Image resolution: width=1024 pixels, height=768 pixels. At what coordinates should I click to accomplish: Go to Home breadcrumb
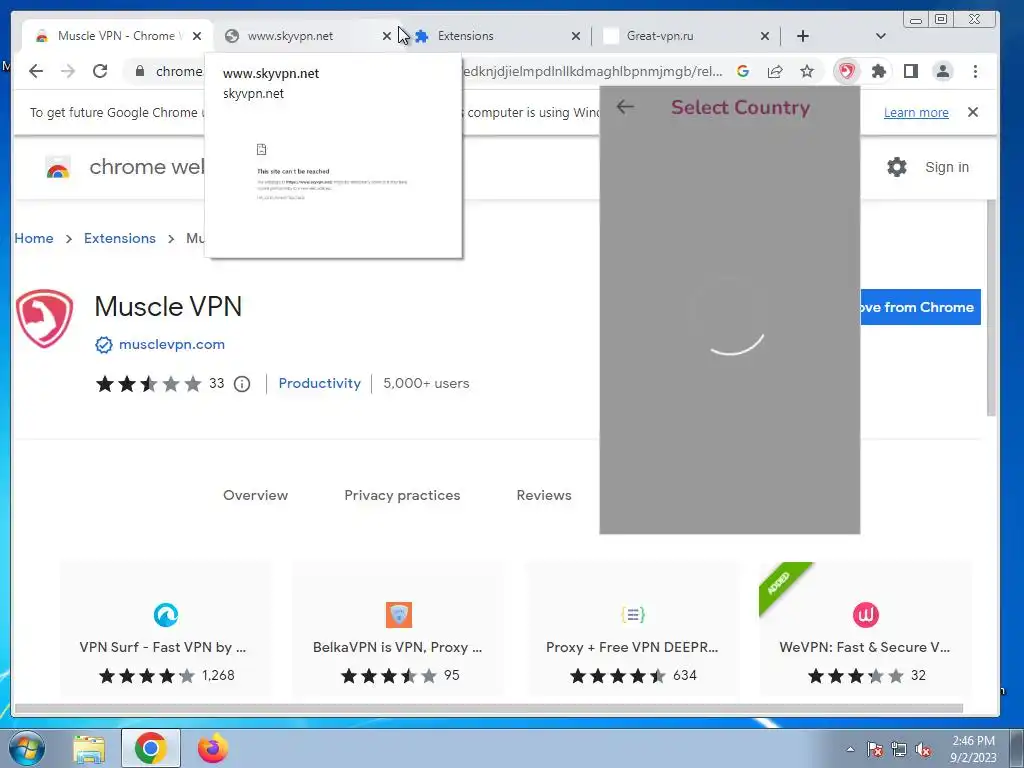(x=34, y=238)
